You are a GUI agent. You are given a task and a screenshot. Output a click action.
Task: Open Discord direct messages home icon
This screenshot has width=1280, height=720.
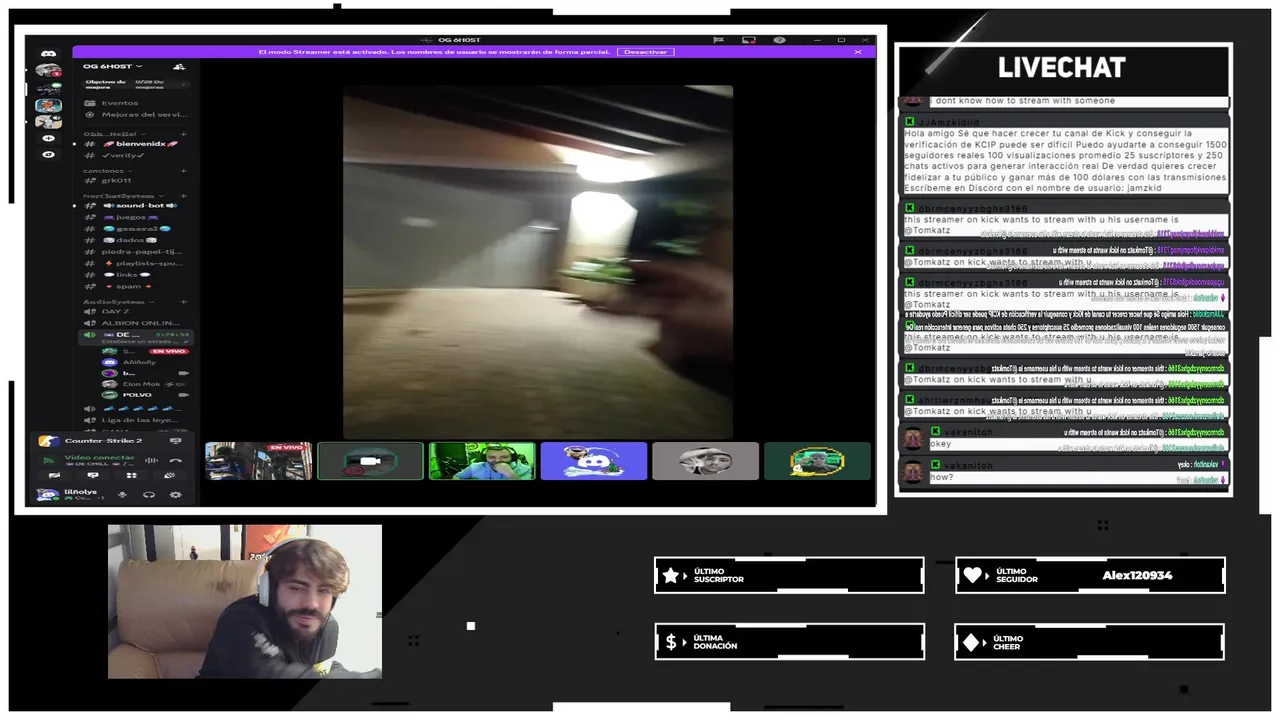pyautogui.click(x=48, y=53)
